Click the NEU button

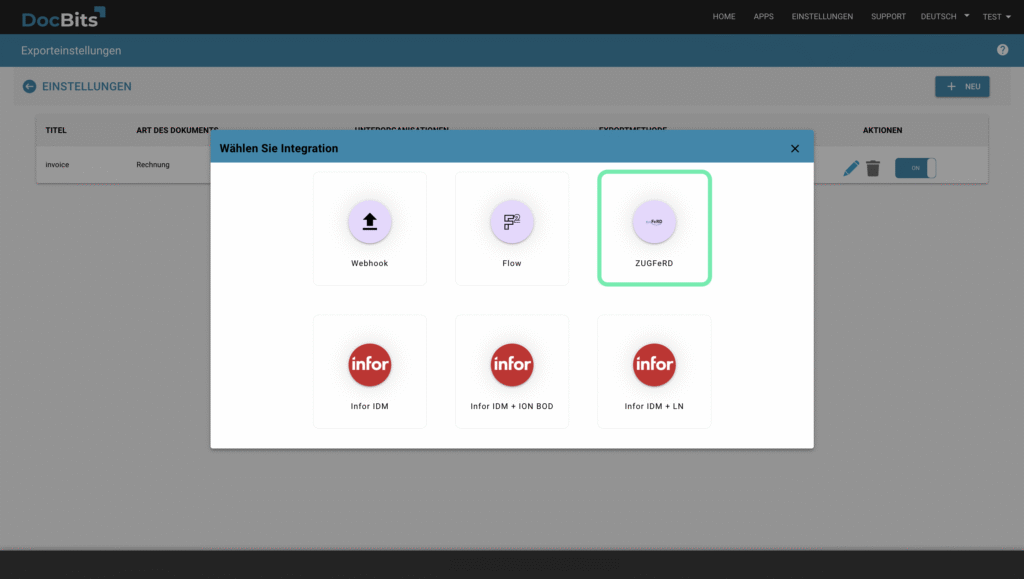click(x=962, y=86)
